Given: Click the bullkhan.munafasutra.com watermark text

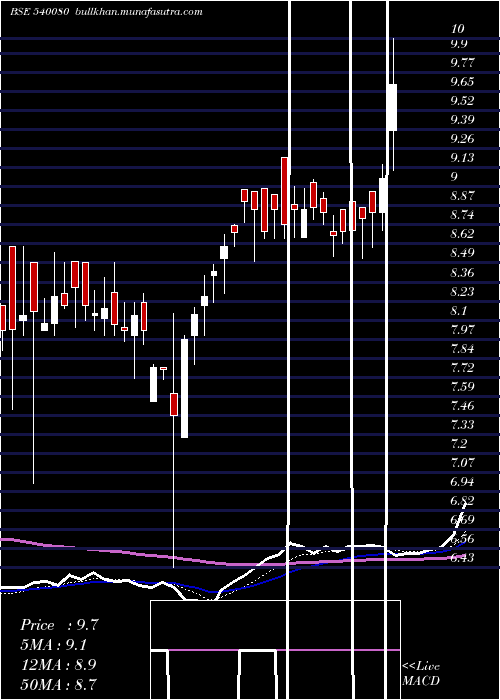Looking at the screenshot, I should coord(140,12).
